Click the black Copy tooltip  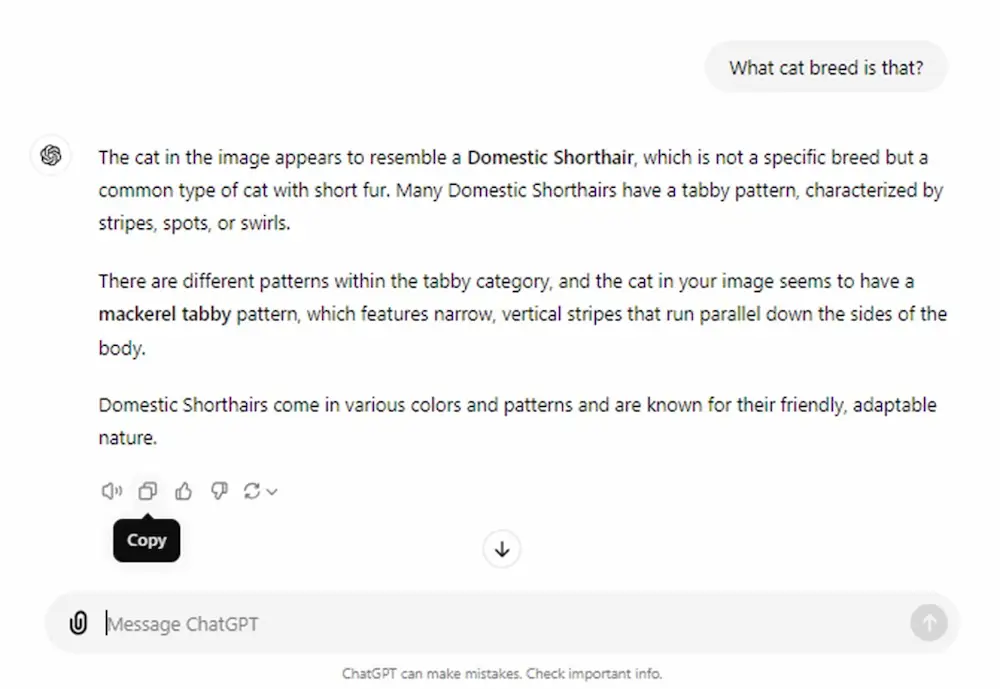(x=146, y=540)
